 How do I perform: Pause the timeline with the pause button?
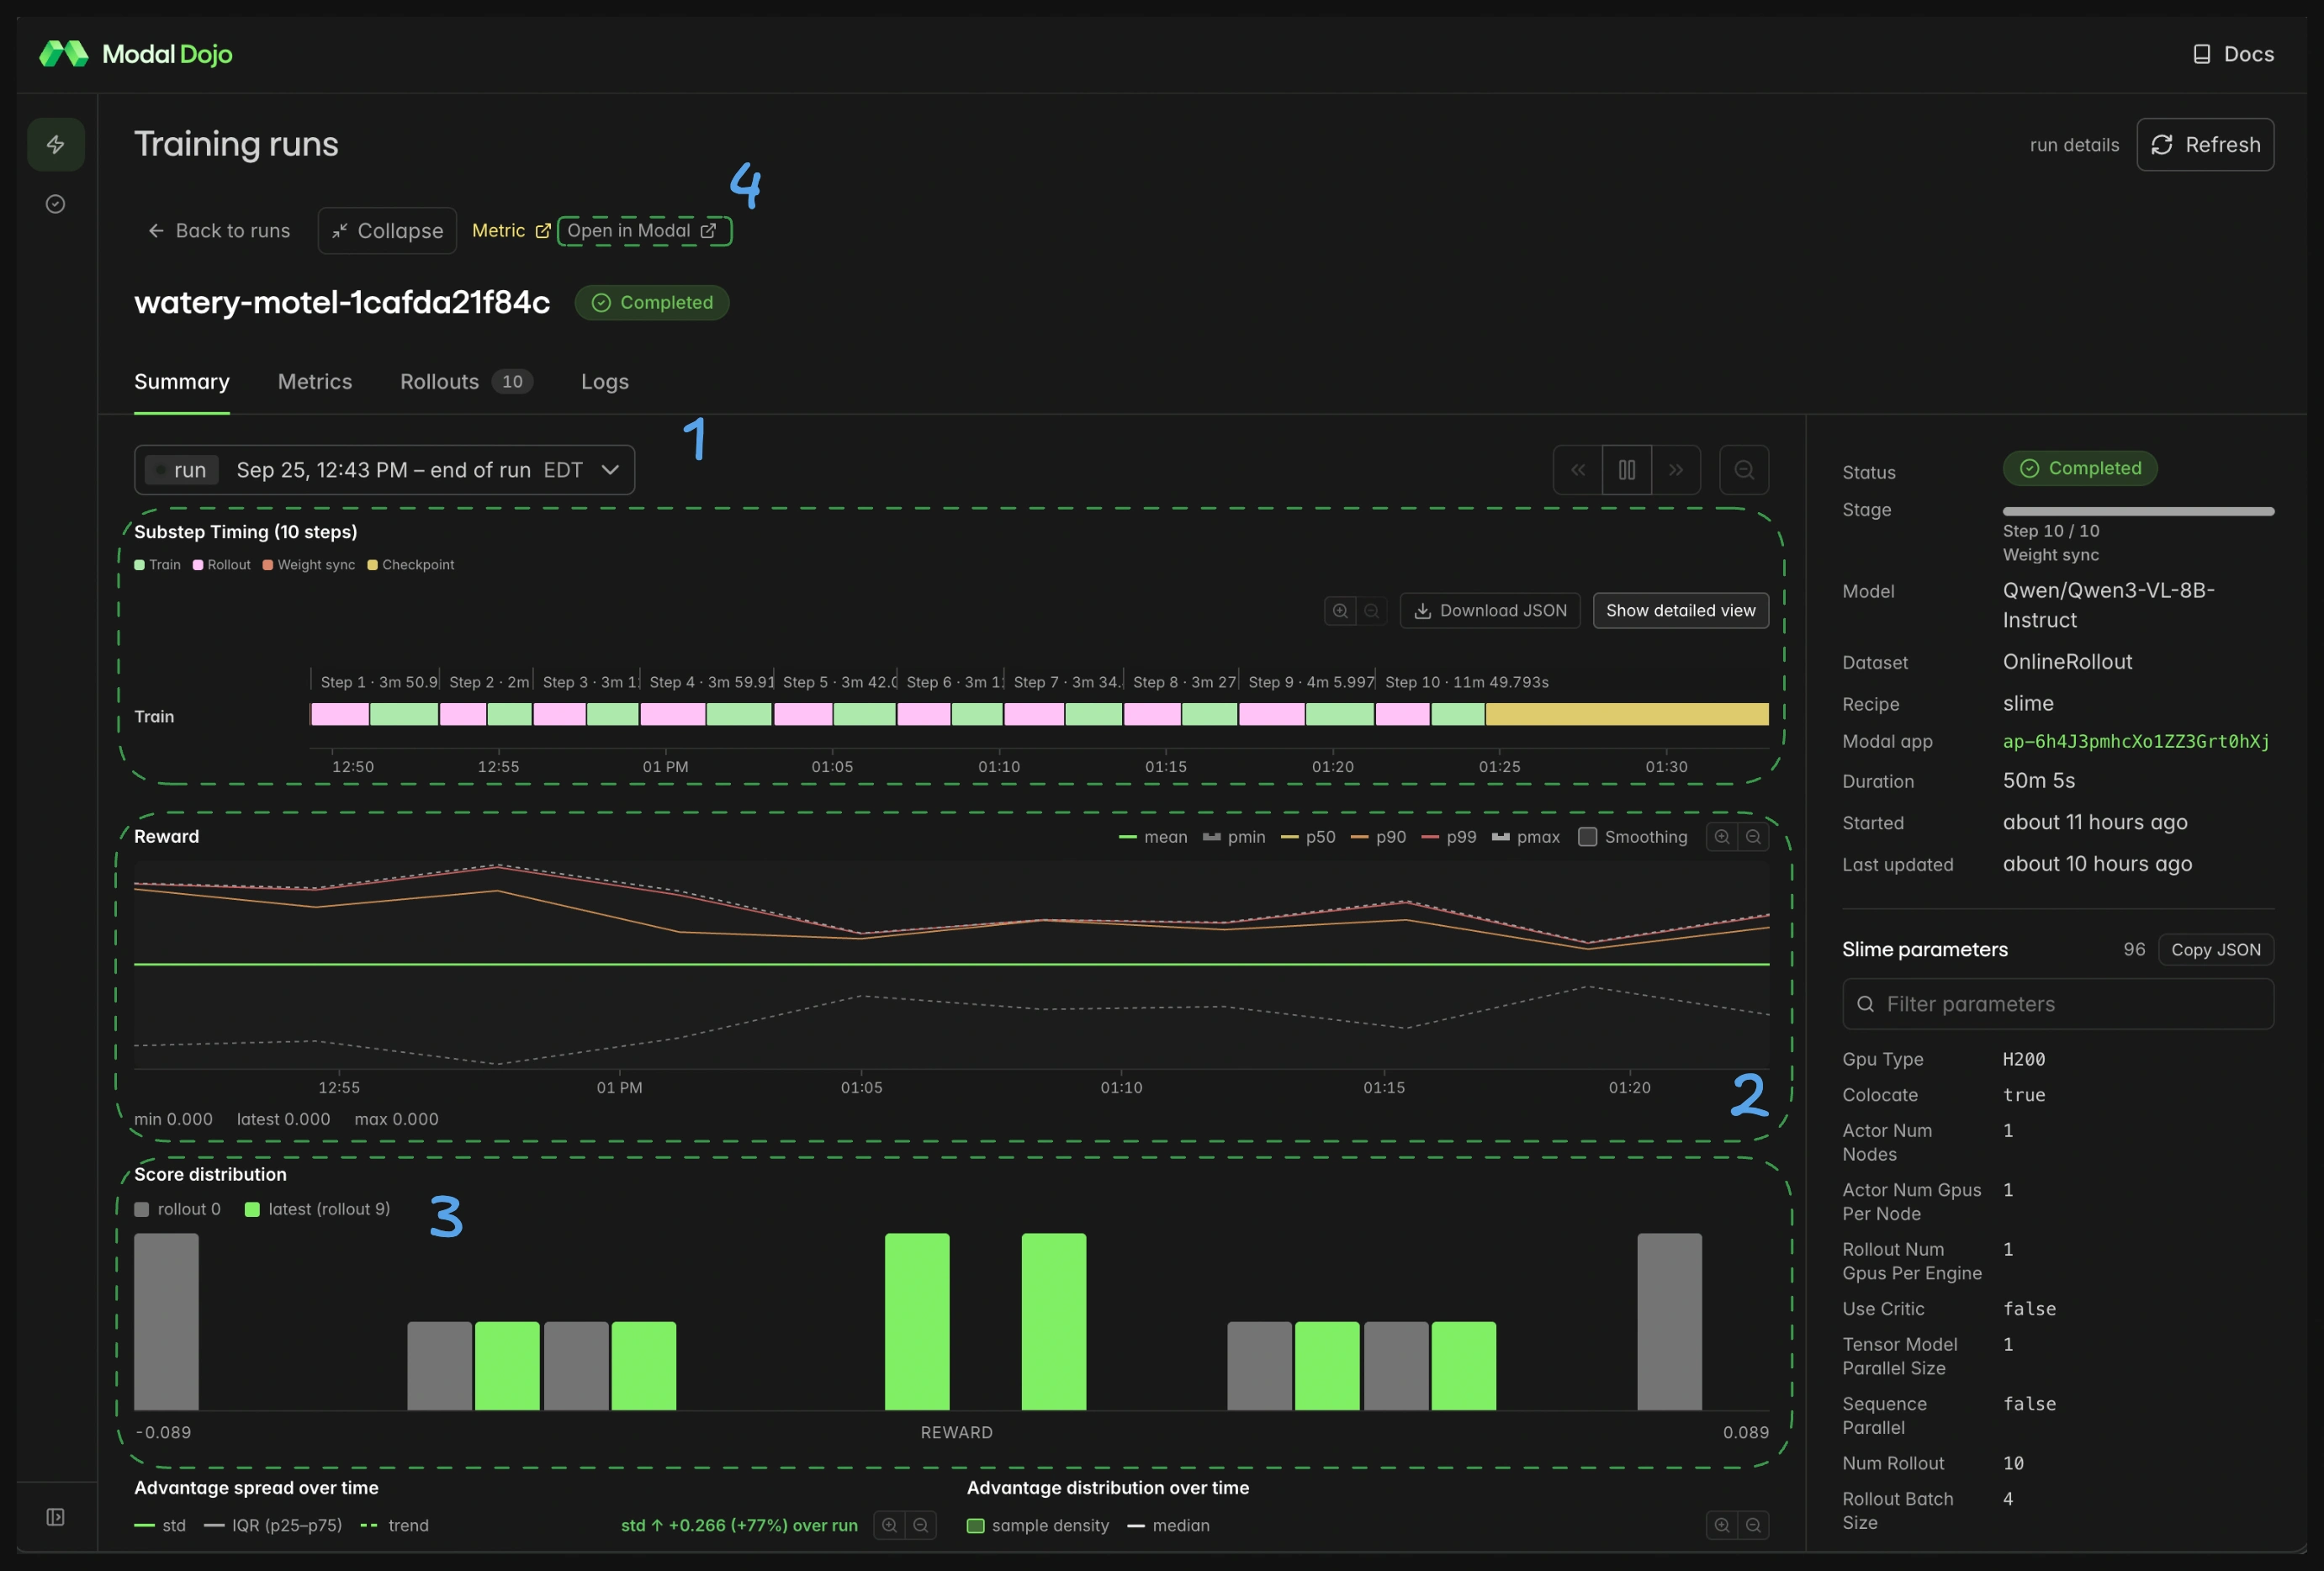point(1627,470)
